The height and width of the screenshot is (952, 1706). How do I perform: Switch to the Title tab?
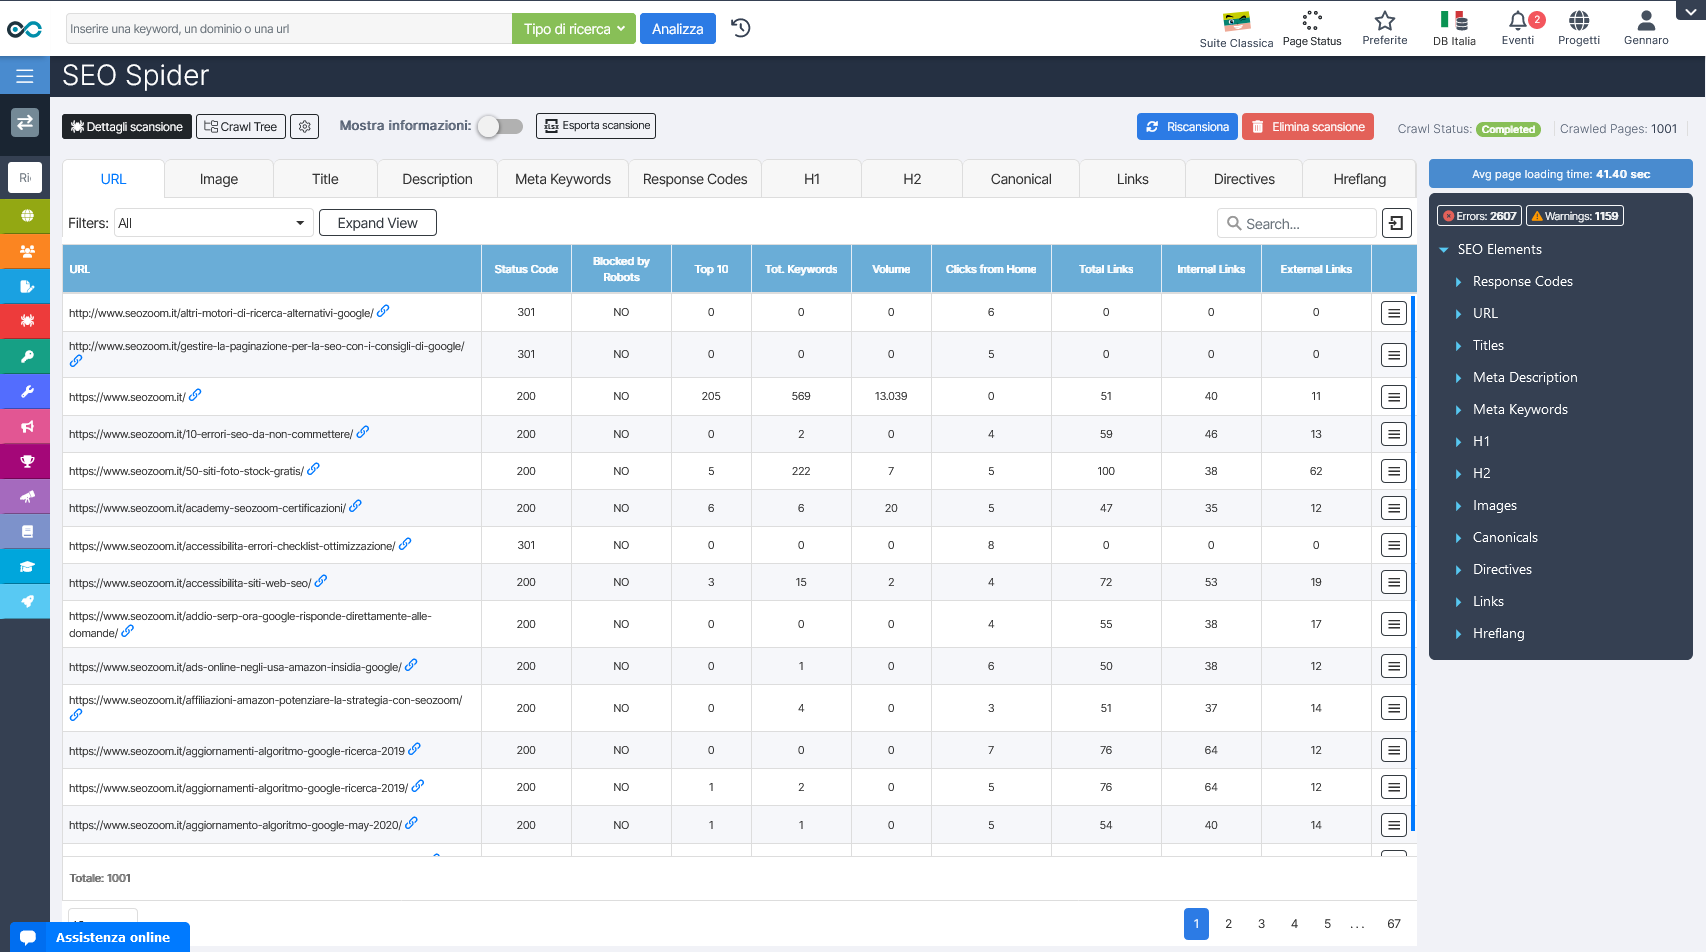tap(325, 179)
